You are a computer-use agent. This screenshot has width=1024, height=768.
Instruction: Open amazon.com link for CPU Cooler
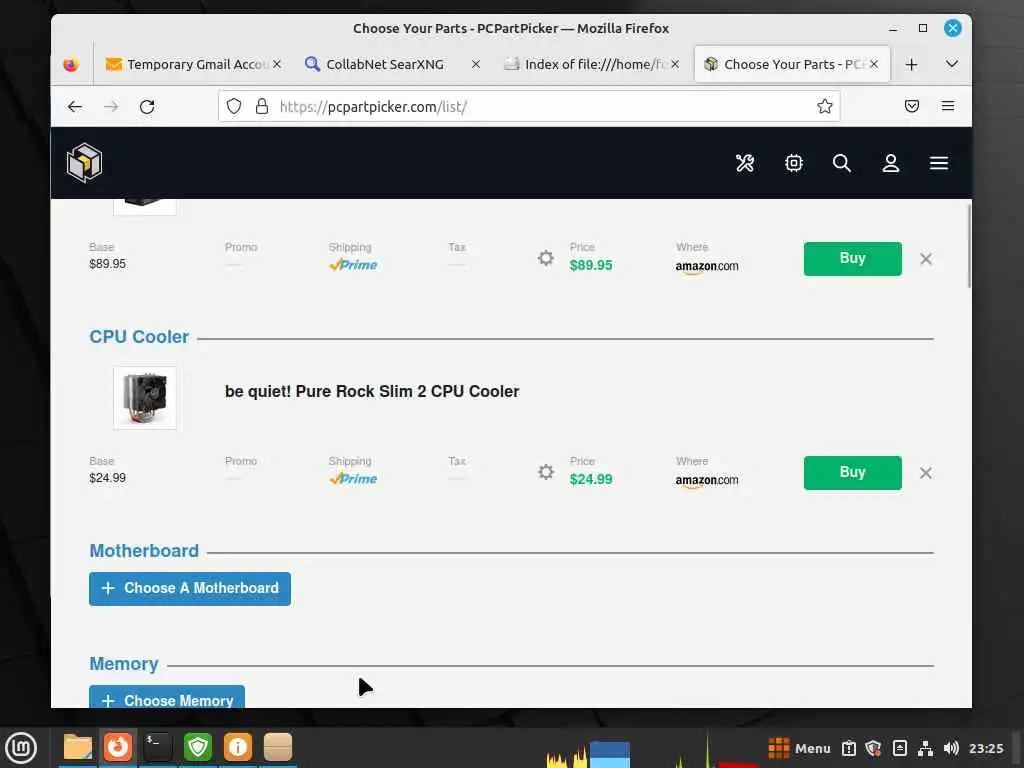707,481
